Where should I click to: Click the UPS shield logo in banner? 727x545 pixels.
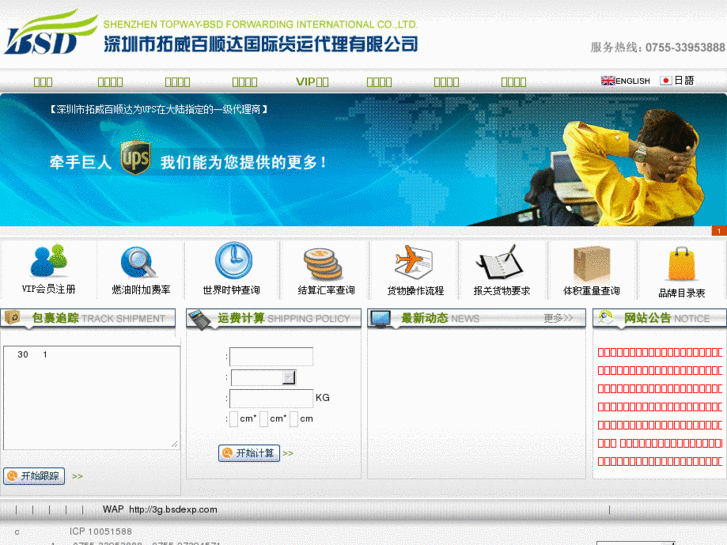135,158
